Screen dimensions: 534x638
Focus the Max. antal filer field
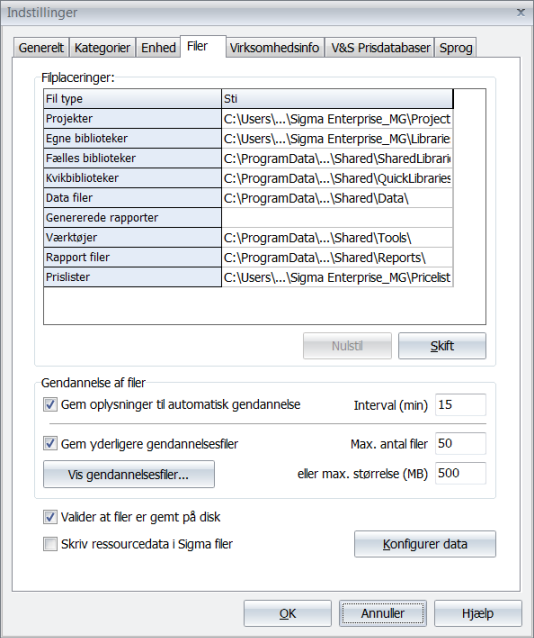[x=460, y=443]
